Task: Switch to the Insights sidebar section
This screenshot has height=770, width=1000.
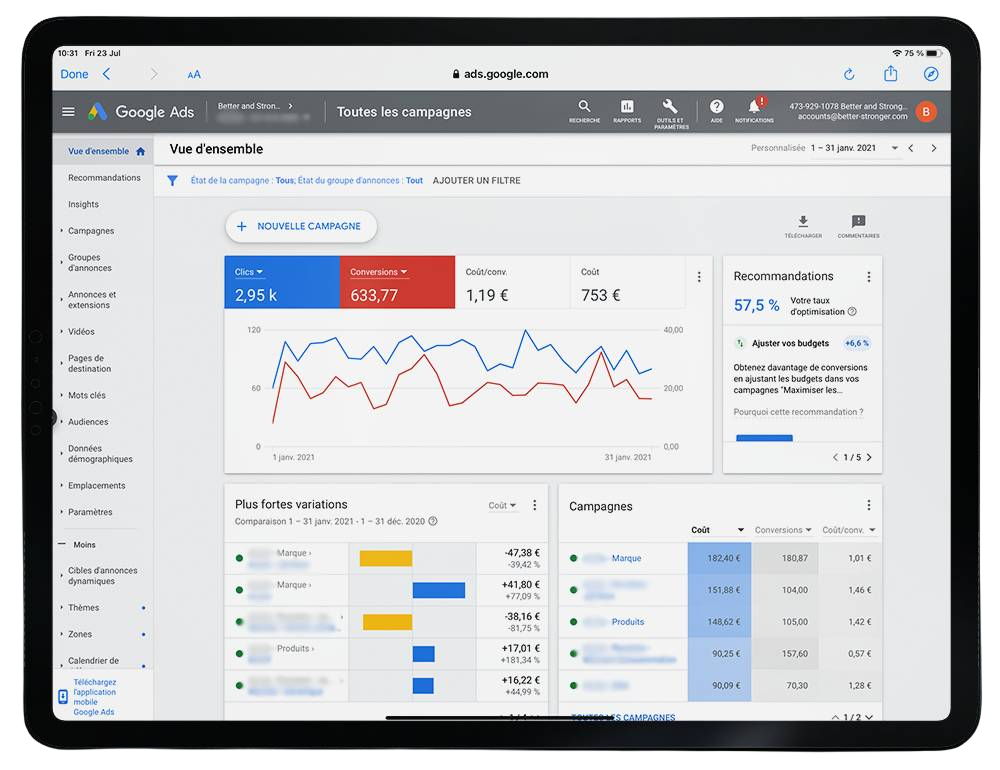Action: tap(84, 205)
